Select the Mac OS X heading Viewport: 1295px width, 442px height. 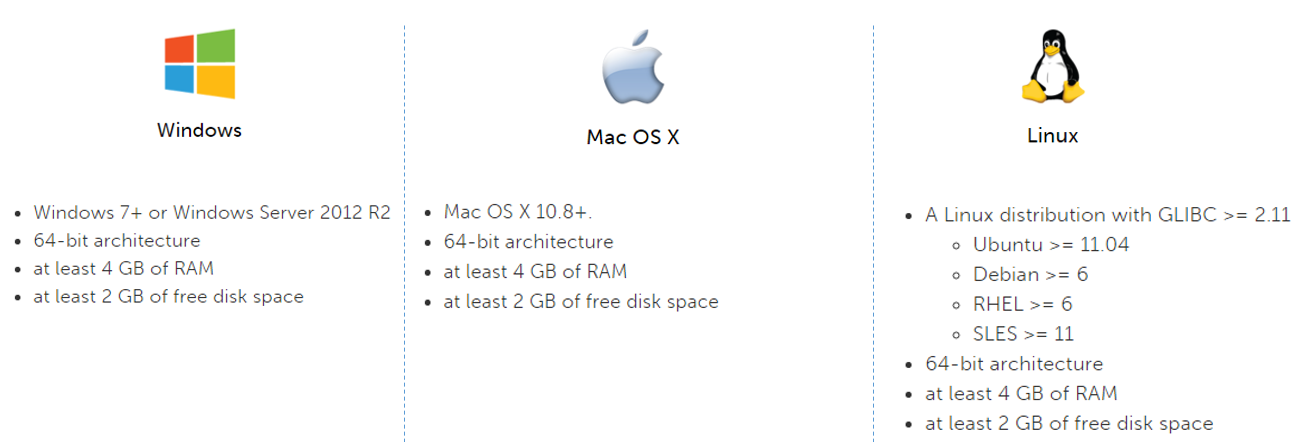[633, 137]
